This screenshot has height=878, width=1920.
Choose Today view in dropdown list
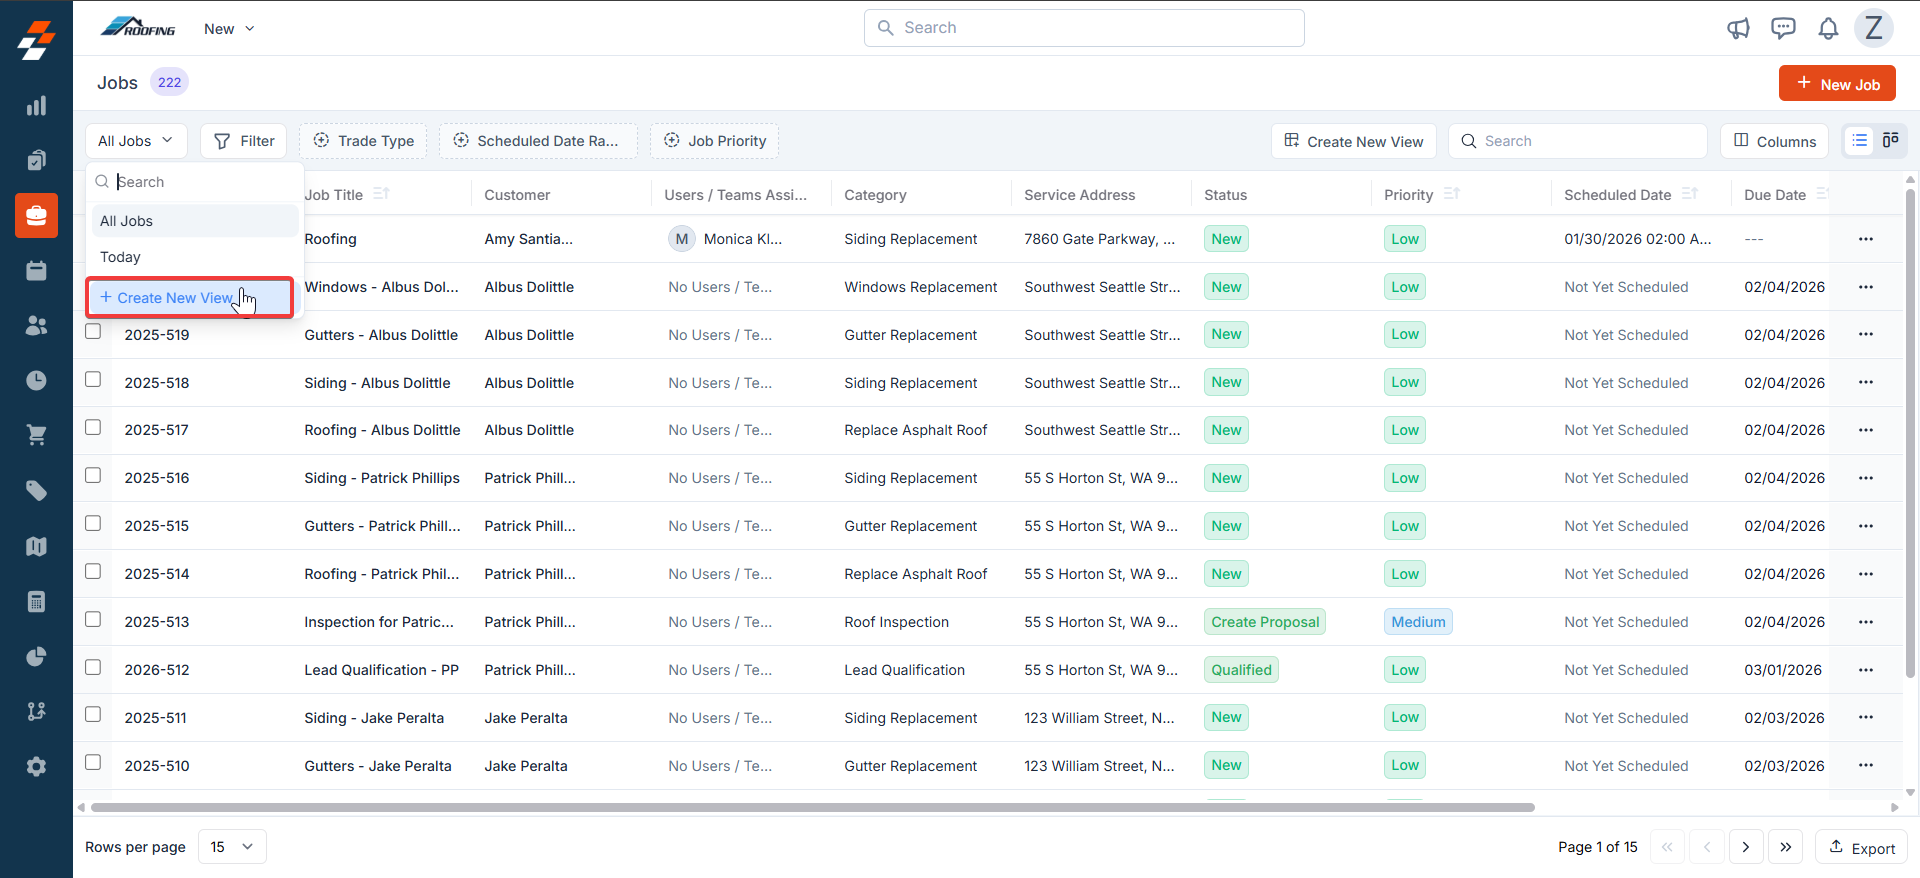pyautogui.click(x=195, y=257)
